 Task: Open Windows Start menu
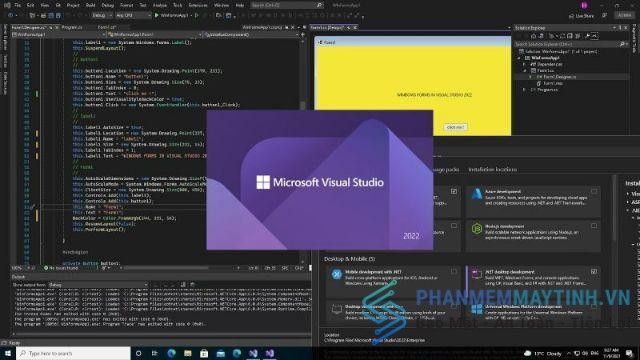point(8,353)
